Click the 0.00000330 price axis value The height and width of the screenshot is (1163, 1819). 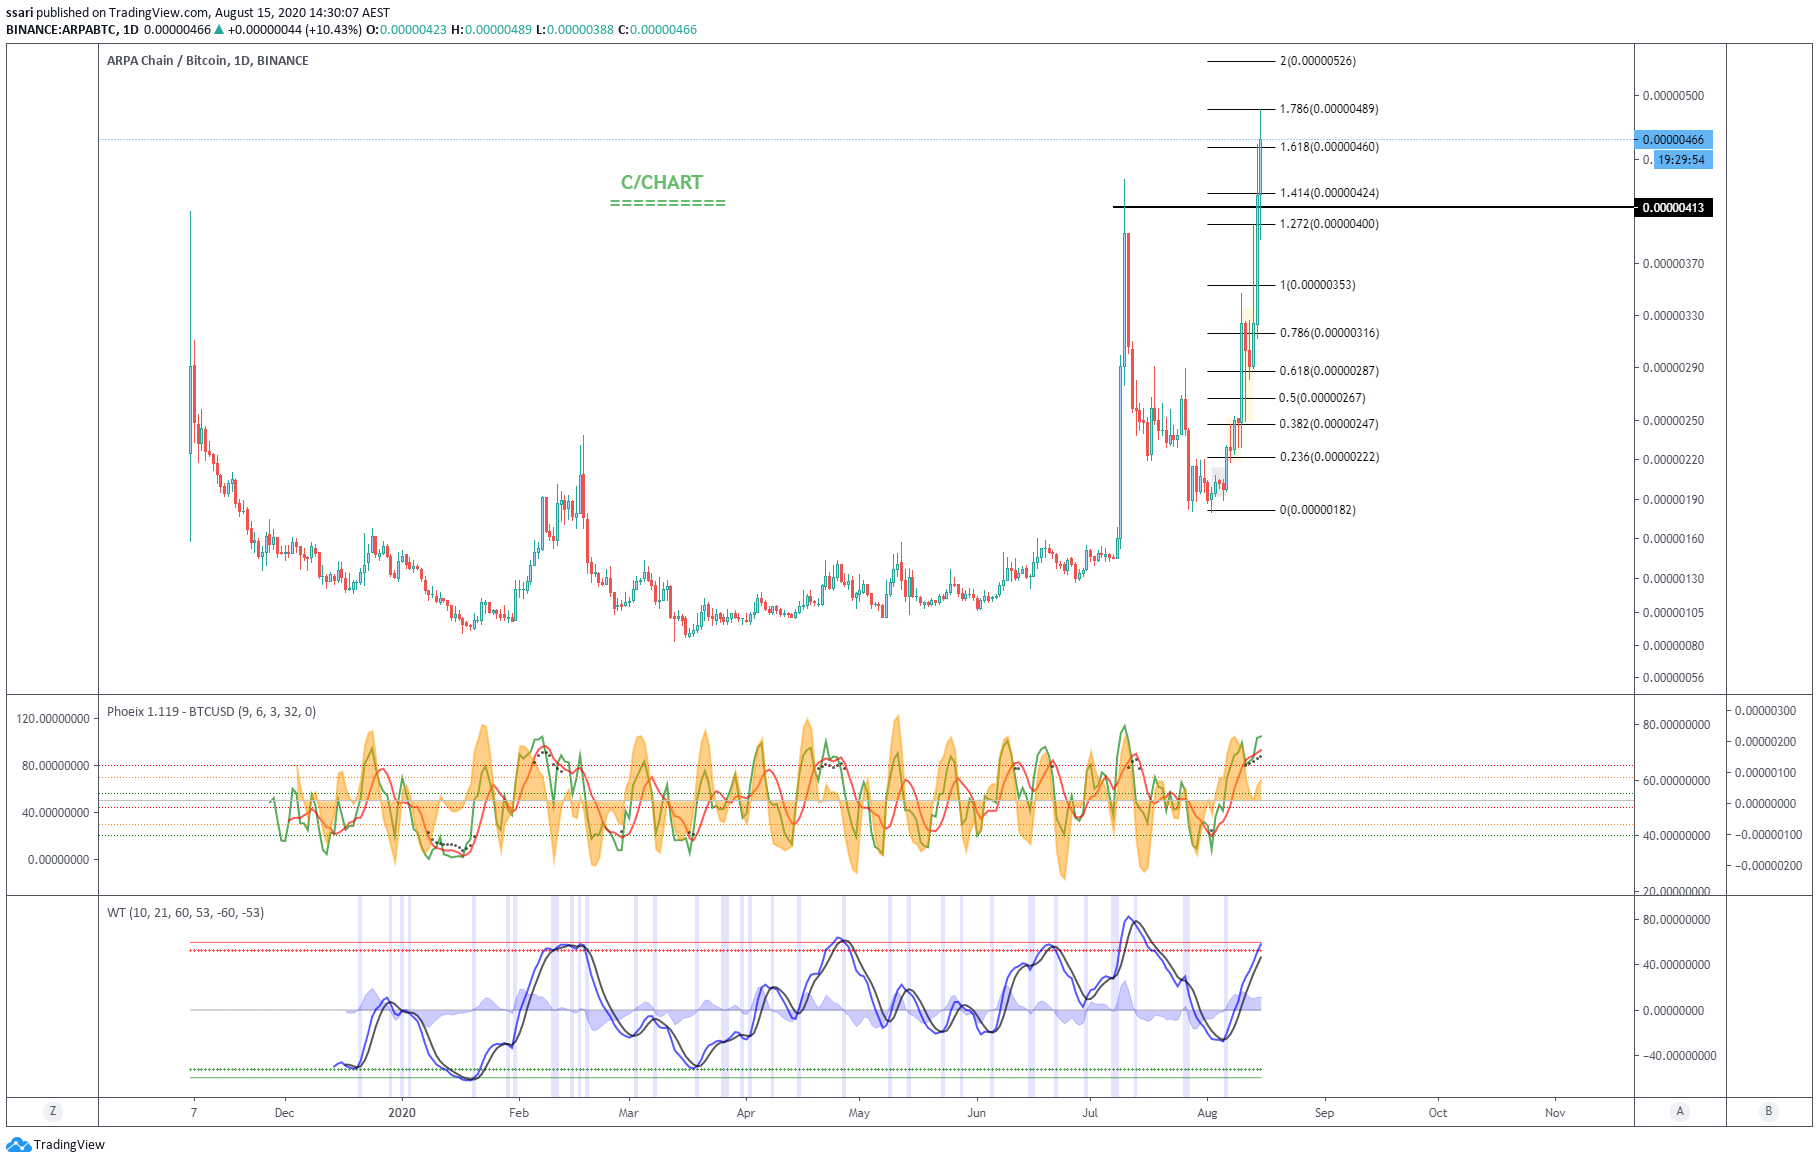point(1673,316)
